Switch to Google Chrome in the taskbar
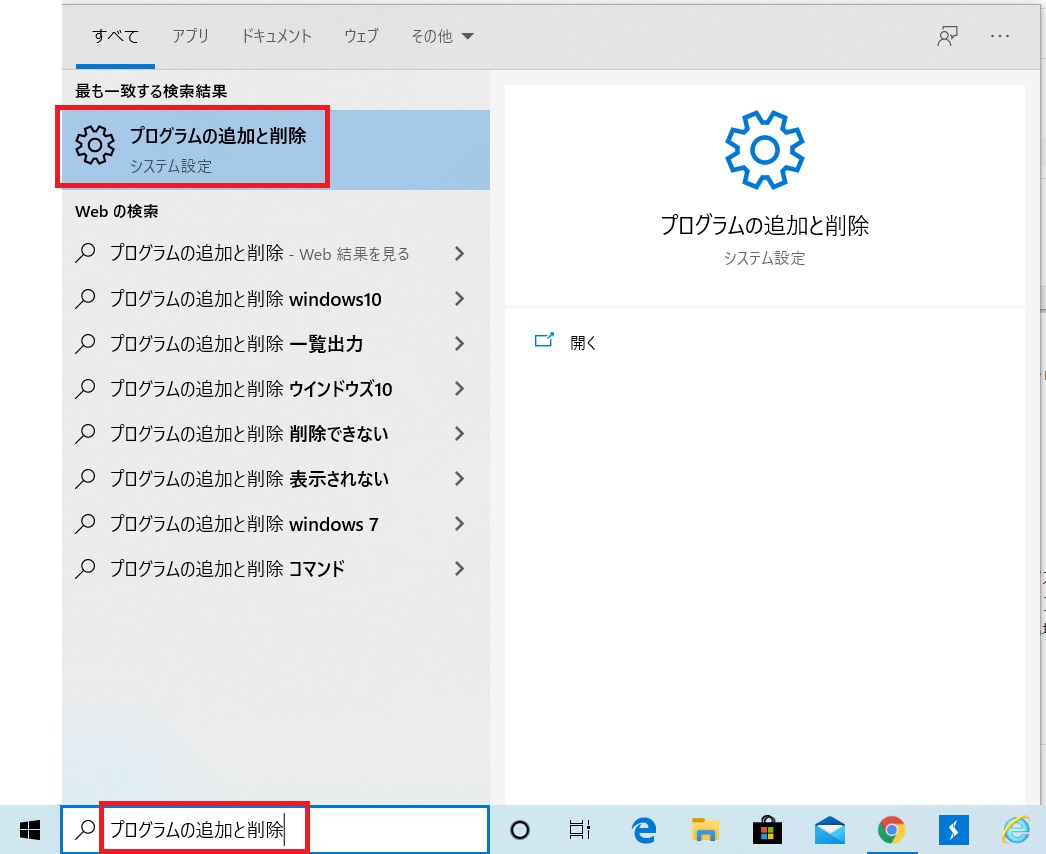Screen dimensions: 1046x854 pos(891,830)
